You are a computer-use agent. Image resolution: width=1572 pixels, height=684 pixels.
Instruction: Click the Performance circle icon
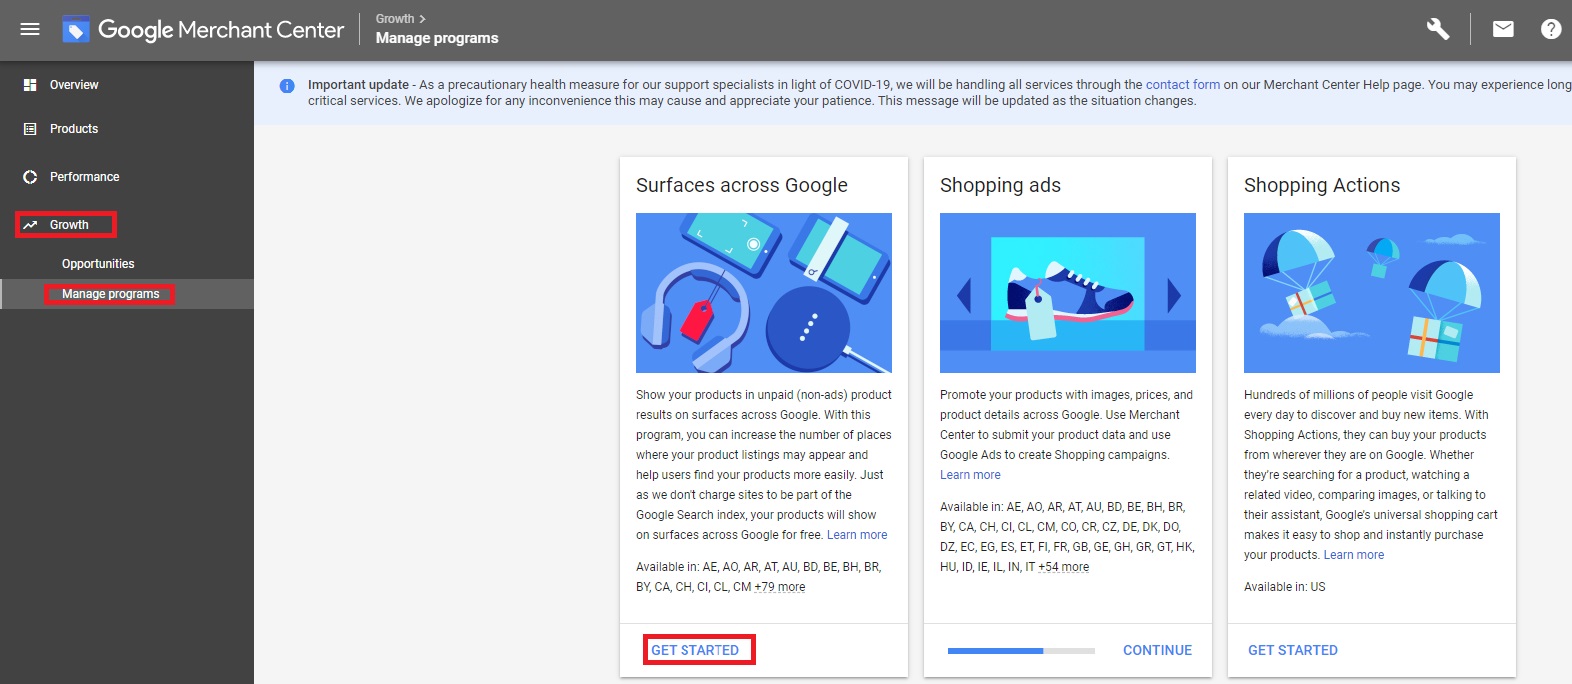click(30, 177)
